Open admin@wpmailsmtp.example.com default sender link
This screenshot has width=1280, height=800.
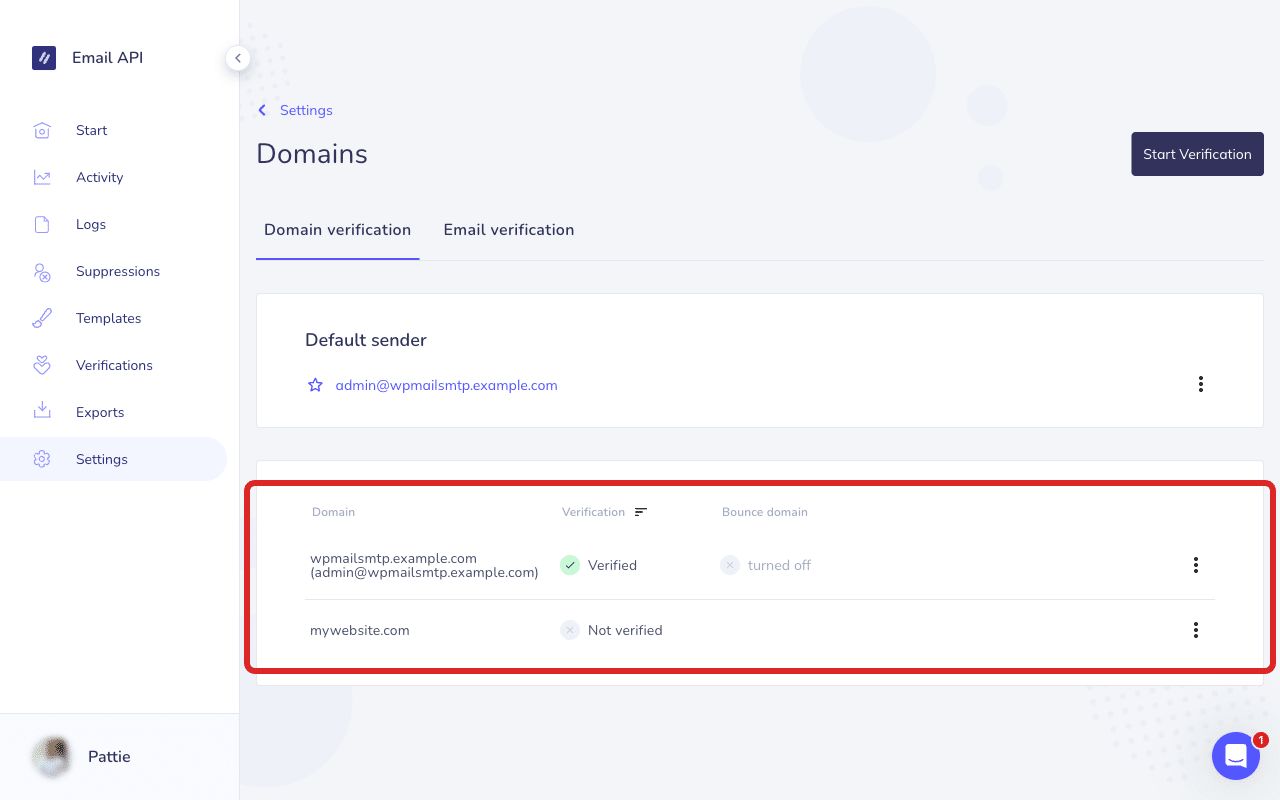click(446, 385)
